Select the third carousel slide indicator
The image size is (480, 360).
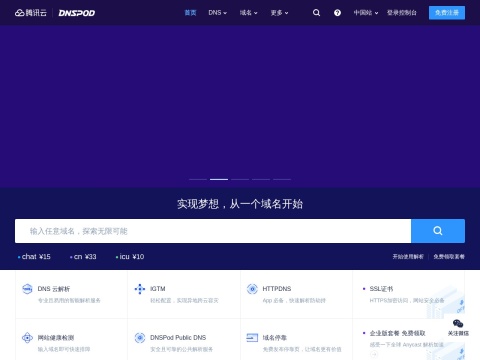(x=240, y=179)
